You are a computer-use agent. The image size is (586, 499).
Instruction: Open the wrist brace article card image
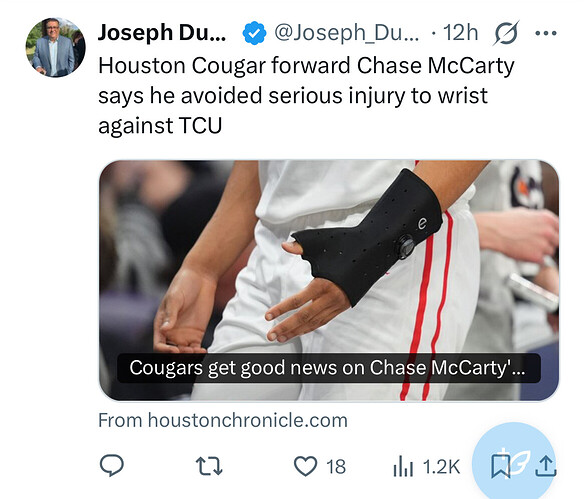(x=329, y=280)
